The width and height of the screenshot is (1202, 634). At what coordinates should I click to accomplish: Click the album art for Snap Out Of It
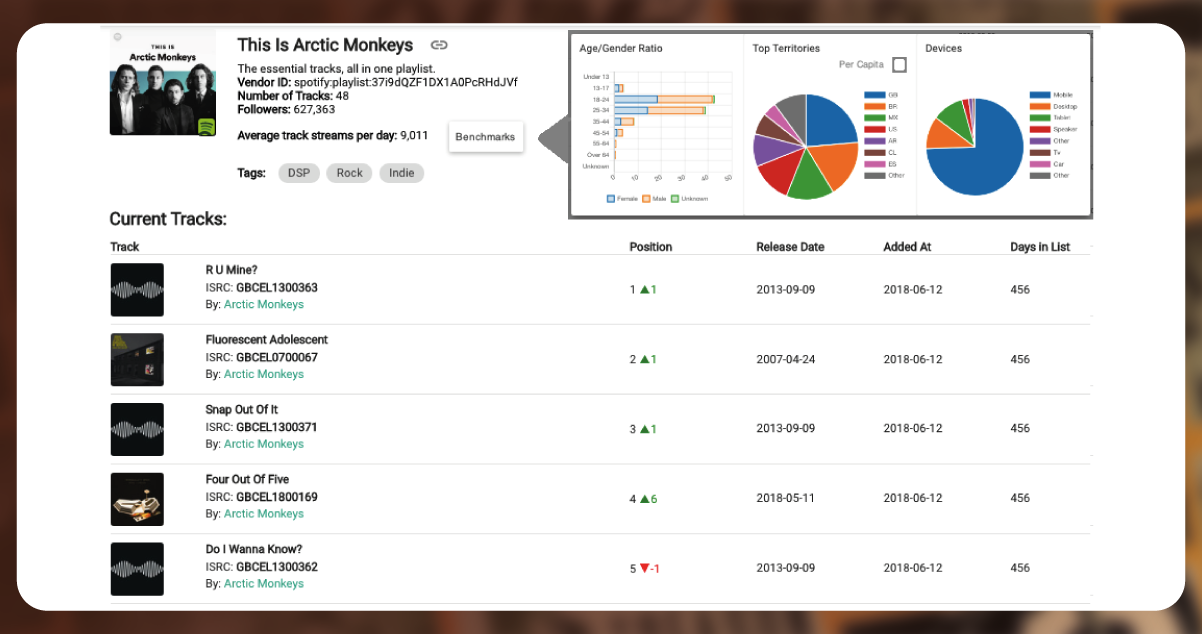[x=137, y=429]
